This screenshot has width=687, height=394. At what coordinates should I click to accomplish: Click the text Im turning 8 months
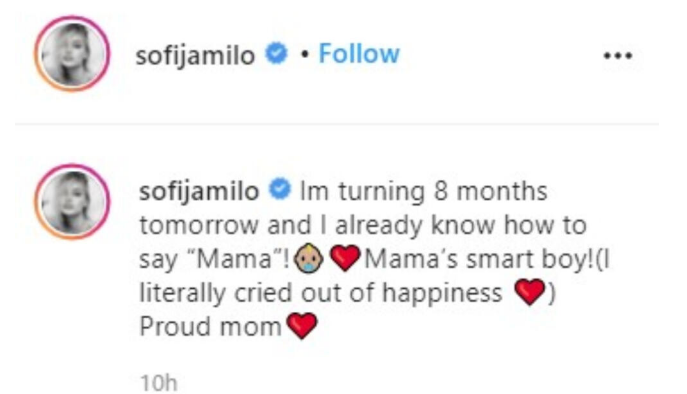point(423,192)
